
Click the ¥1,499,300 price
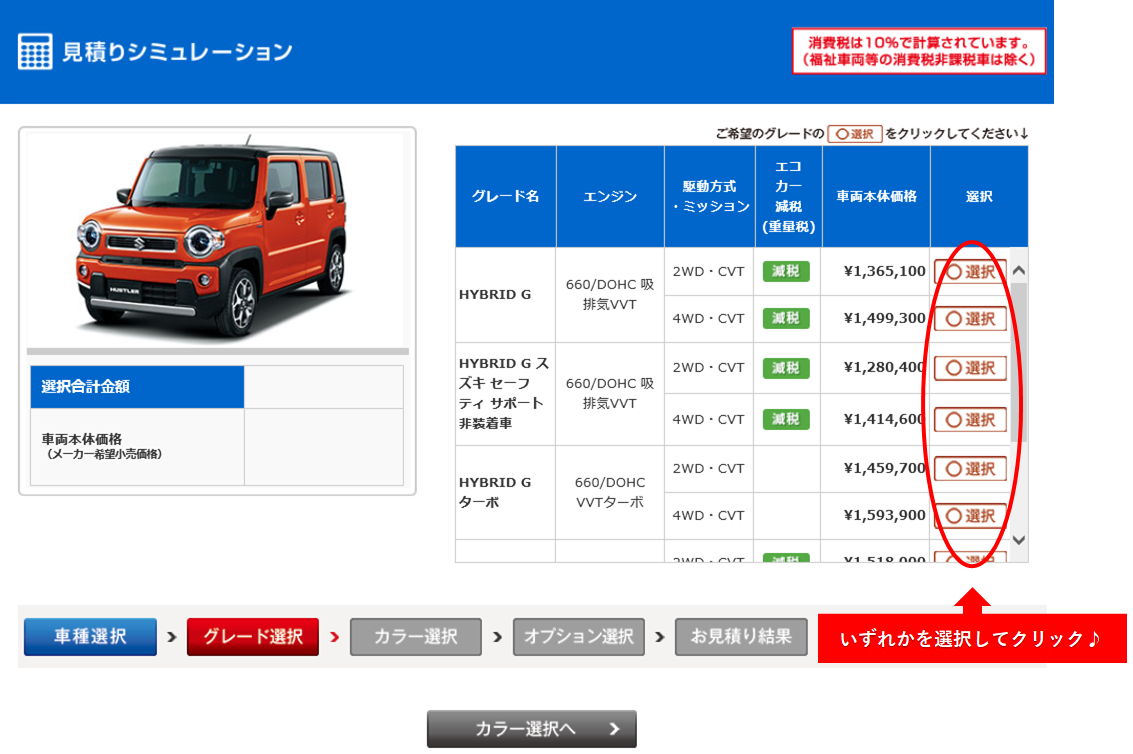(x=884, y=319)
